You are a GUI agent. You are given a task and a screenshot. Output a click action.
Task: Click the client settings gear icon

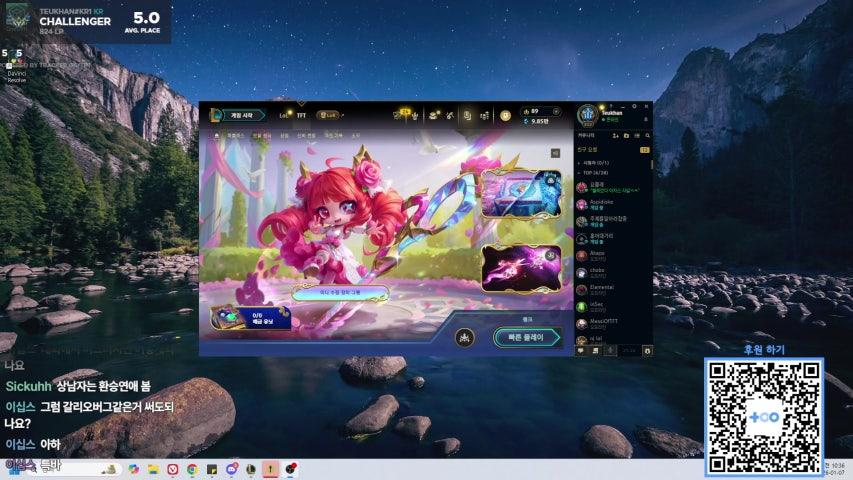click(x=634, y=106)
